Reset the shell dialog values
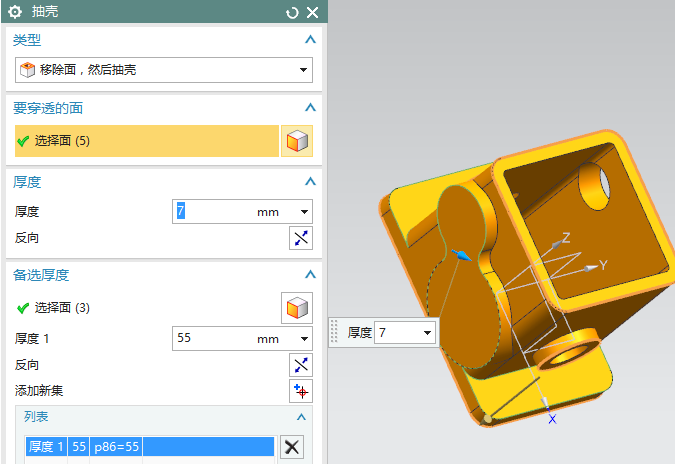Viewport: 676px width, 464px height. pyautogui.click(x=292, y=12)
